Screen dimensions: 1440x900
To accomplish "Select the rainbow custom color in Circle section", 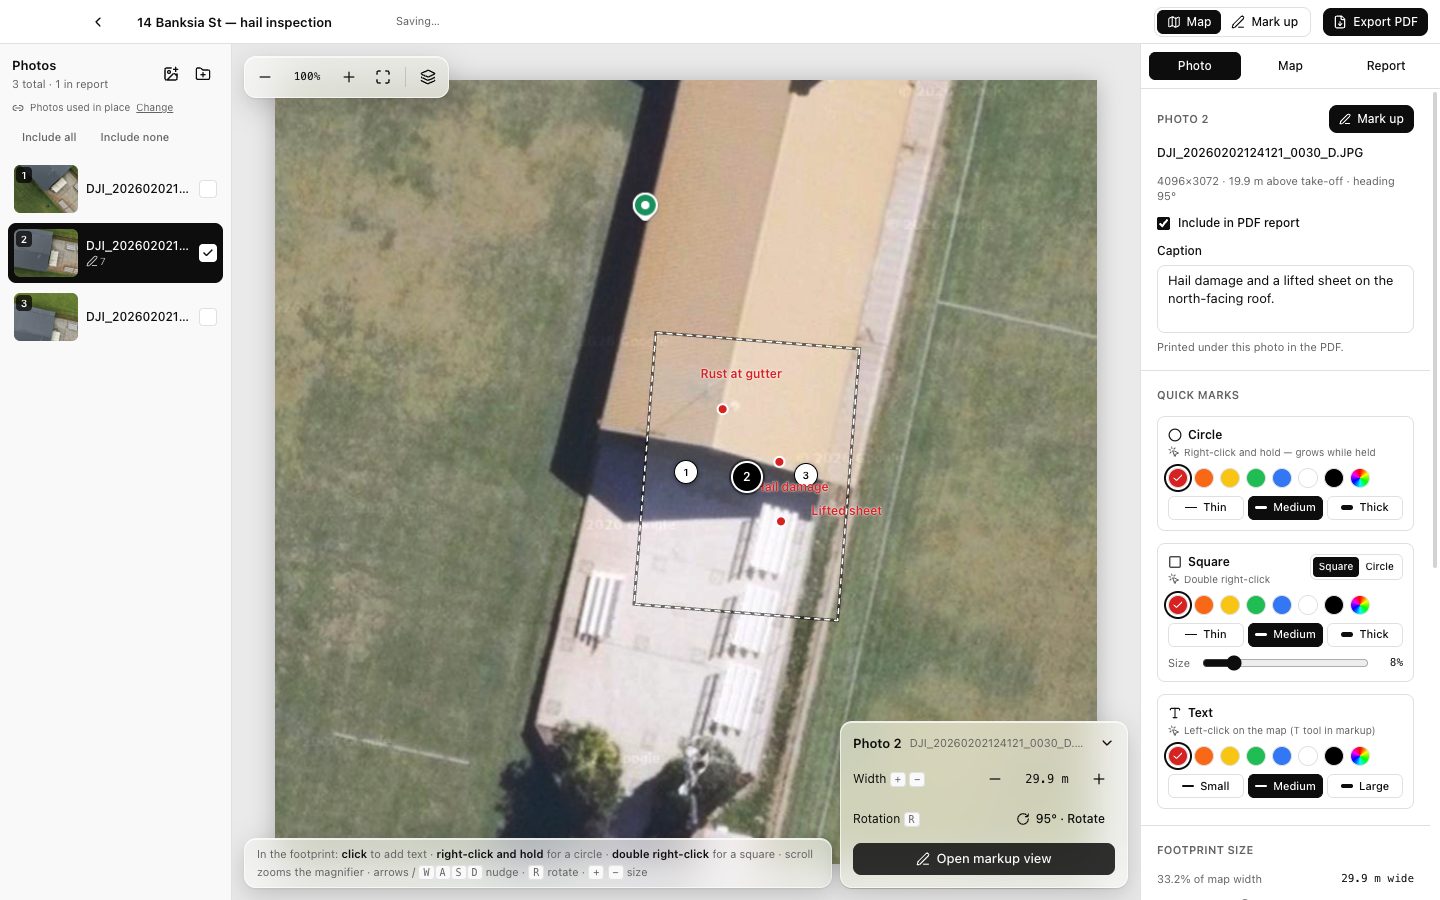I will 1360,478.
